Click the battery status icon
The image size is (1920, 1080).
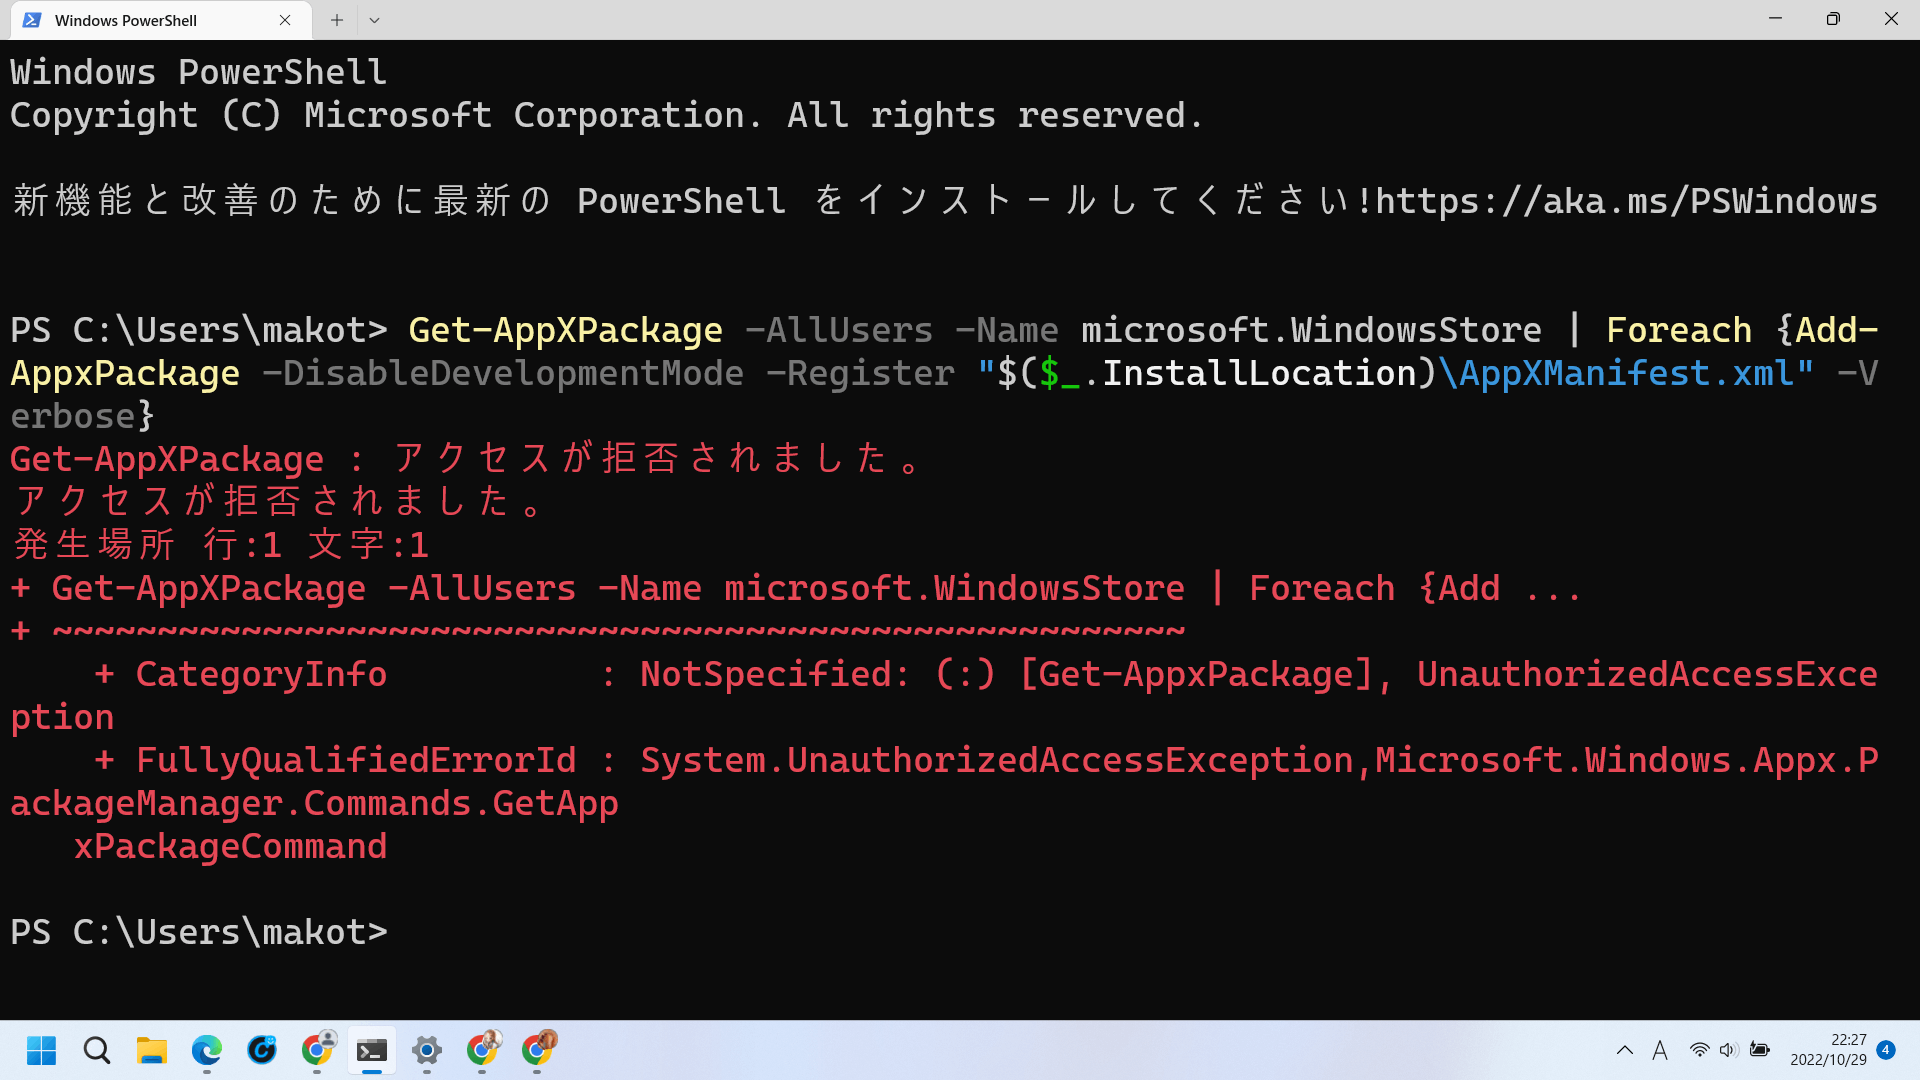tap(1760, 1050)
